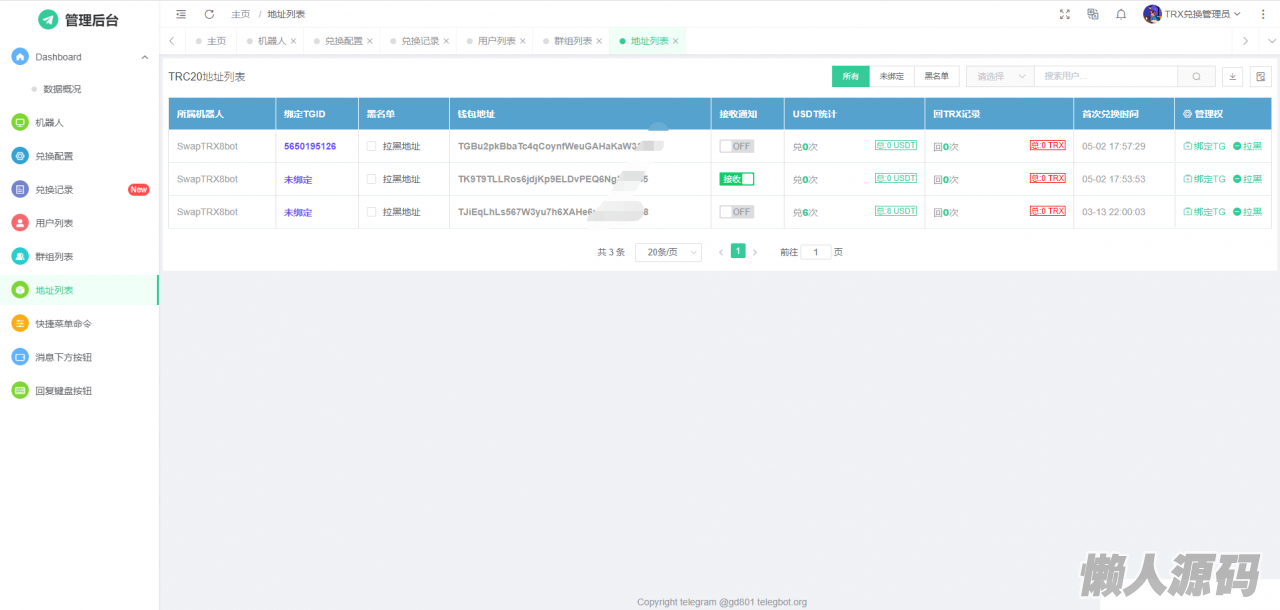Click the refresh icon in the top bar
Image resolution: width=1280 pixels, height=610 pixels.
(209, 14)
